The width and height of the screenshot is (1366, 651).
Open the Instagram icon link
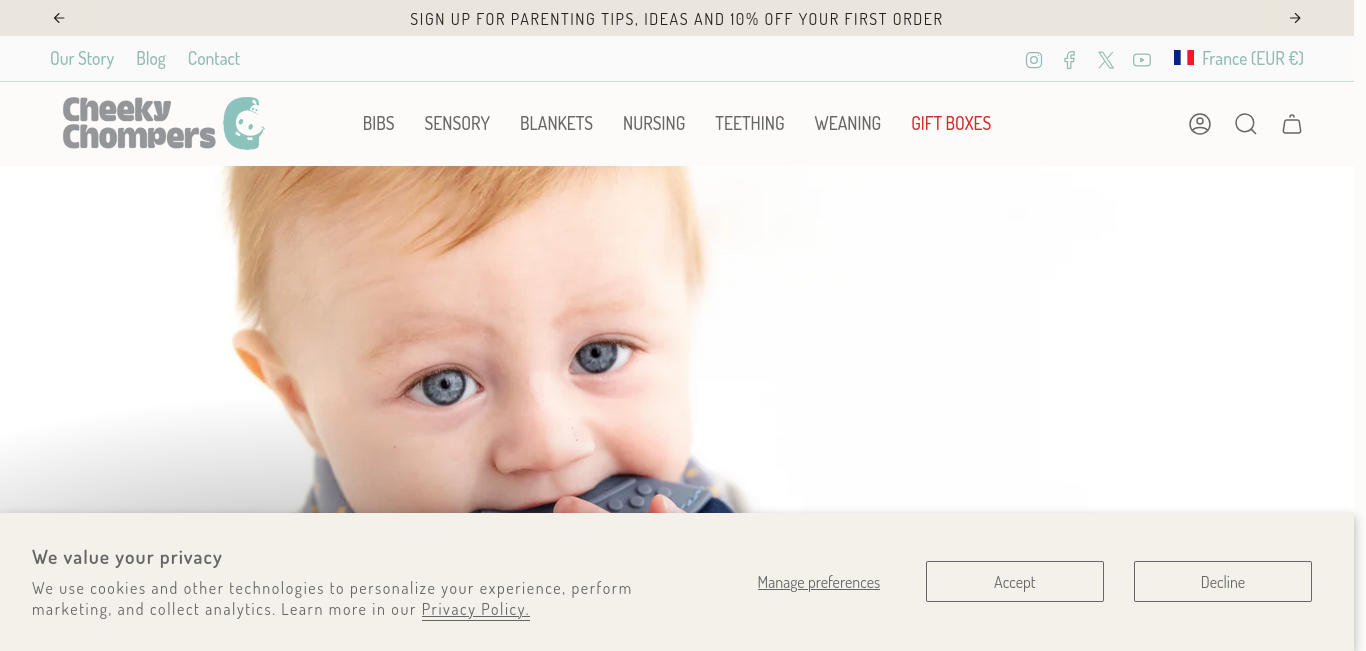(x=1034, y=60)
